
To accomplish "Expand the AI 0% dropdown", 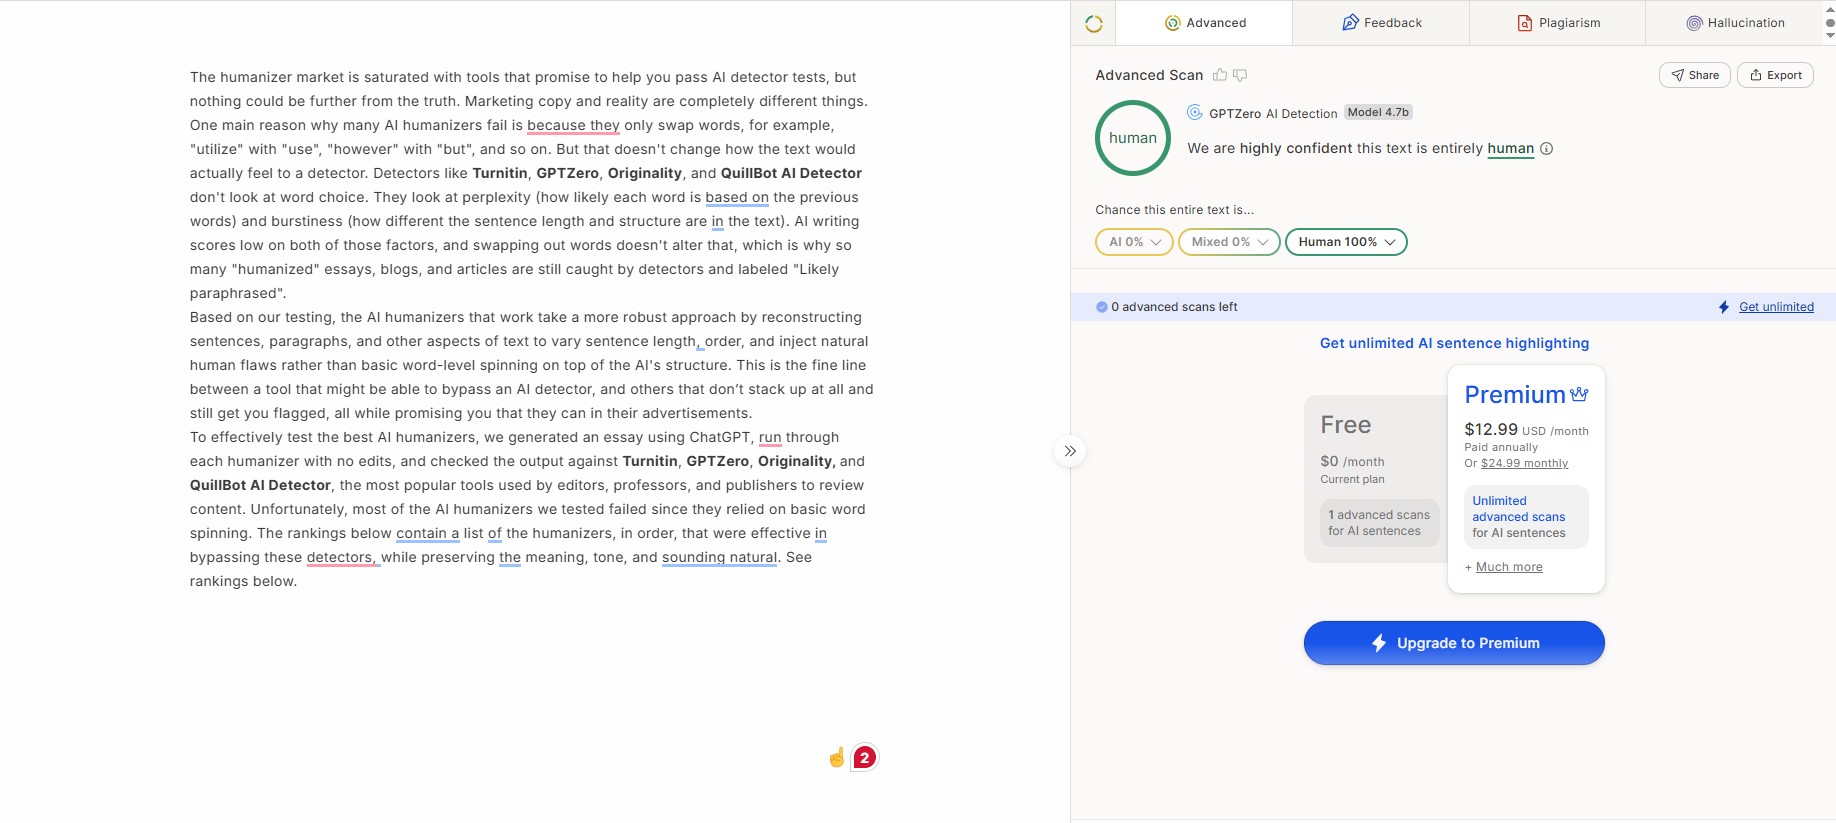I will click(x=1134, y=242).
